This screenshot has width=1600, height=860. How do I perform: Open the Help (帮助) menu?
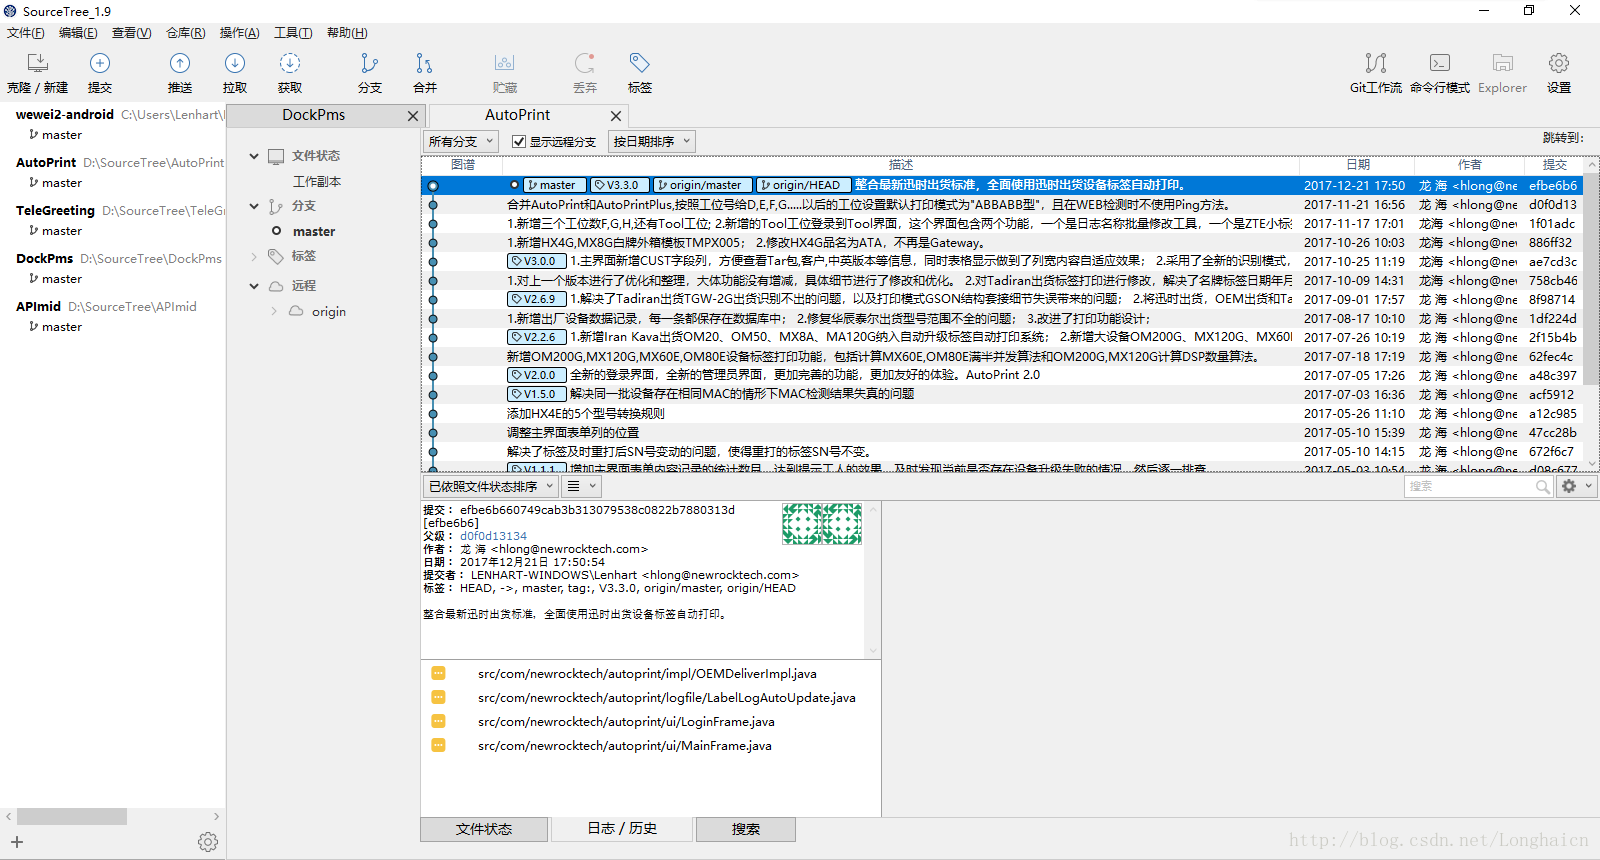click(347, 33)
